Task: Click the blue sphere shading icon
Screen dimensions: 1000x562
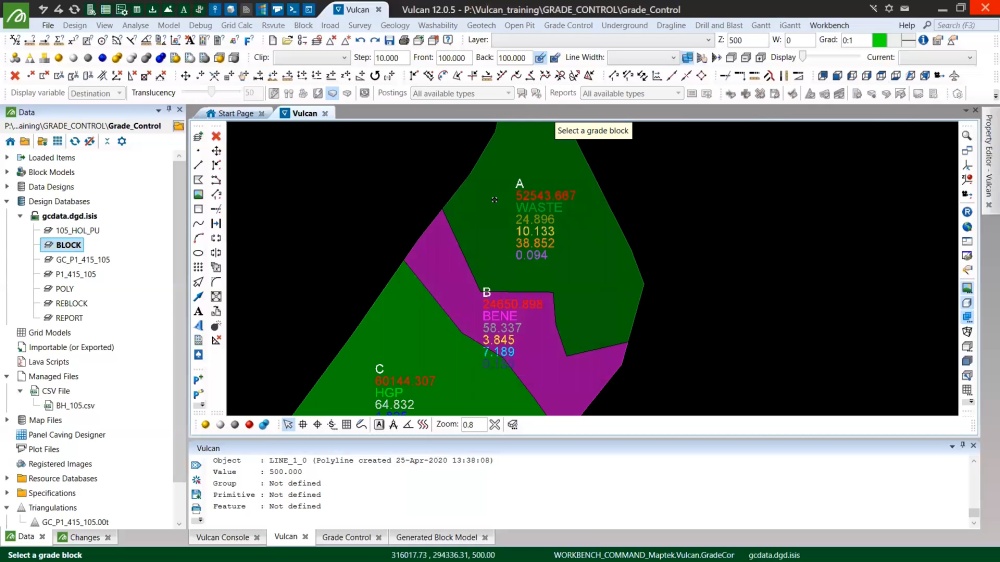Action: pos(102,58)
